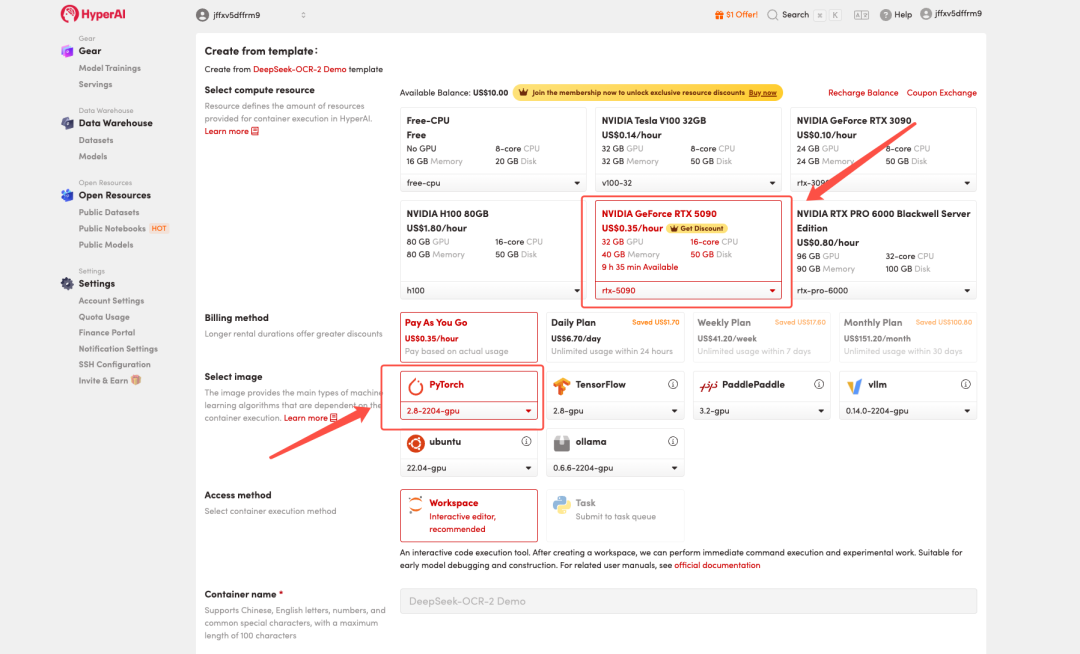Click the language switch icon

[861, 15]
